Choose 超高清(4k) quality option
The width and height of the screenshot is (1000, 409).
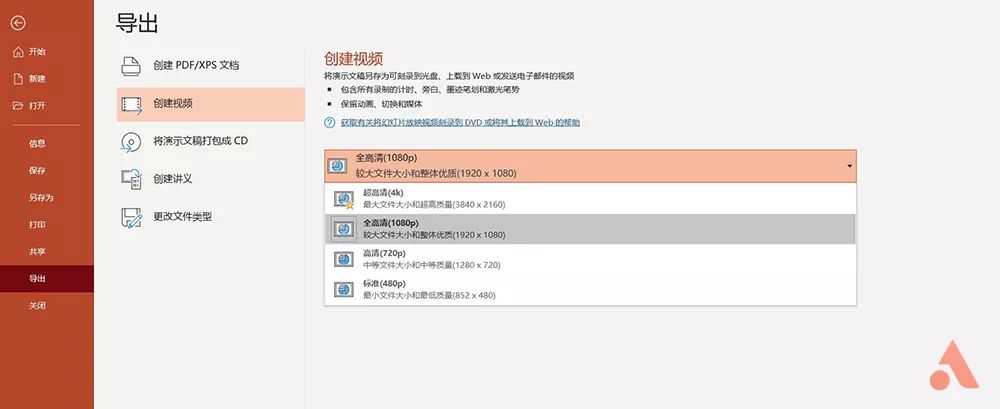[590, 198]
